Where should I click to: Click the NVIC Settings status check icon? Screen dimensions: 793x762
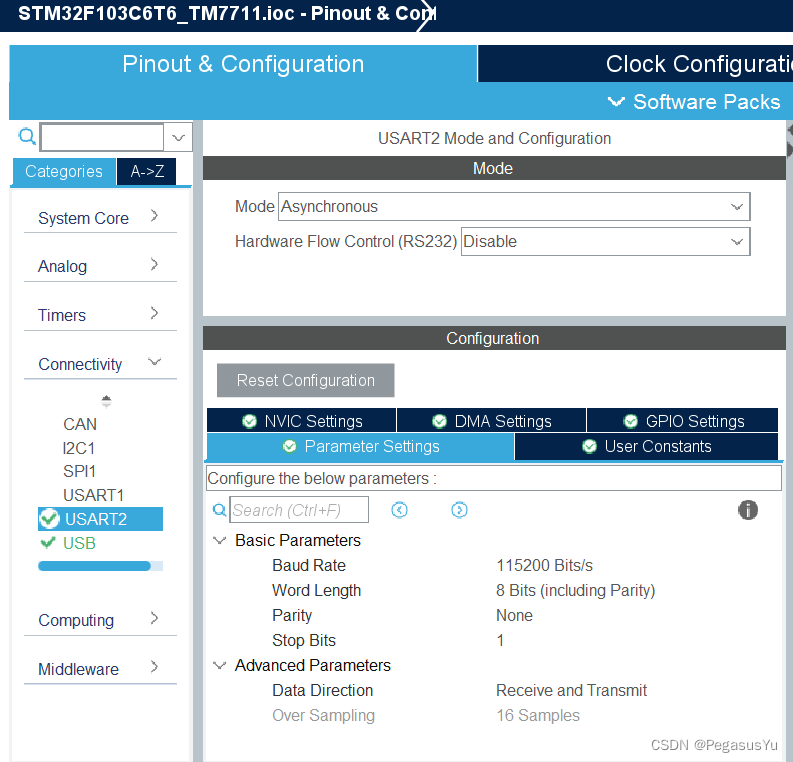pyautogui.click(x=249, y=421)
